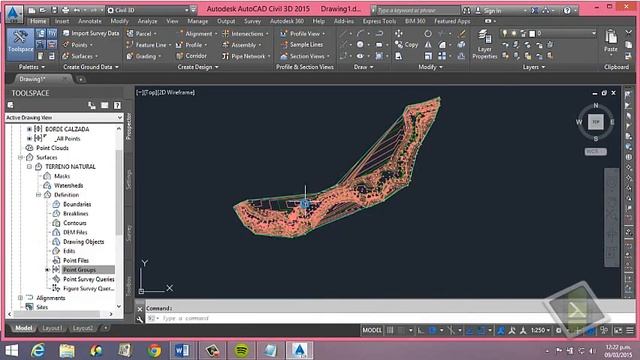
Task: Open the 1:250 annotation scale menu
Action: (x=540, y=330)
